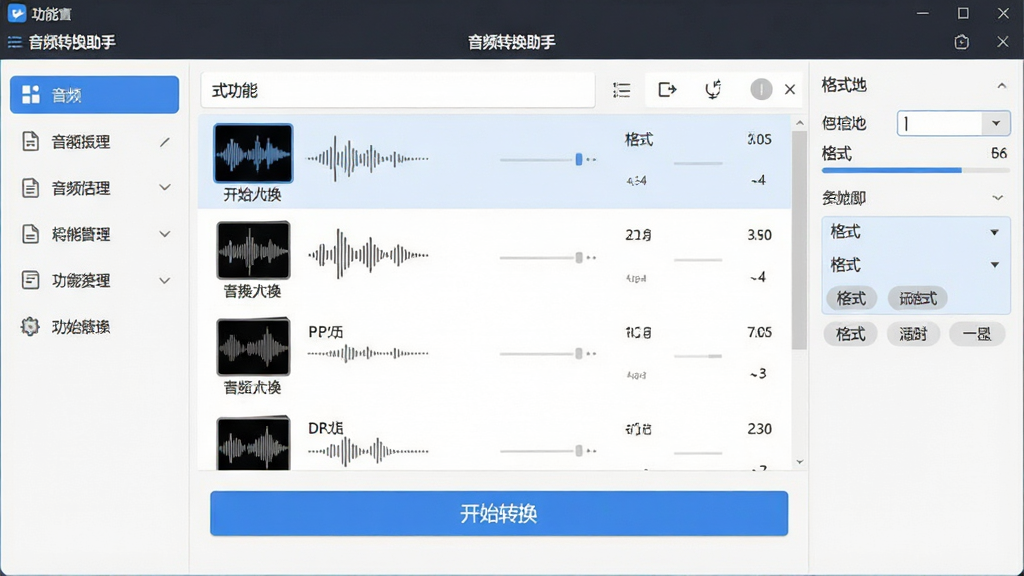Switch to list view using the toolbar list icon
This screenshot has width=1024, height=576.
622,90
